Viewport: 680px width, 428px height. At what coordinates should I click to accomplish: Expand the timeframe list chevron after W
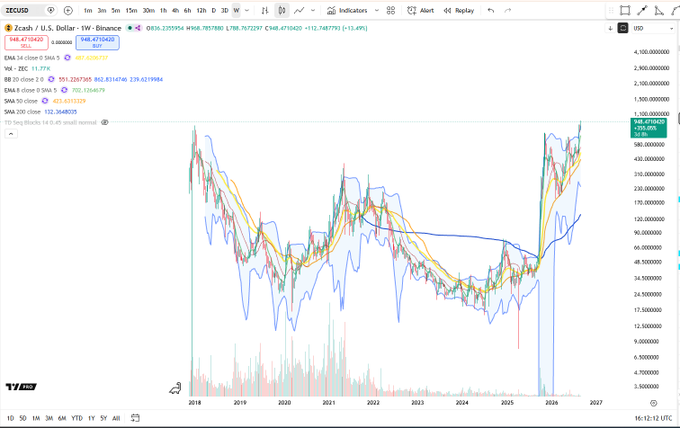click(x=247, y=10)
